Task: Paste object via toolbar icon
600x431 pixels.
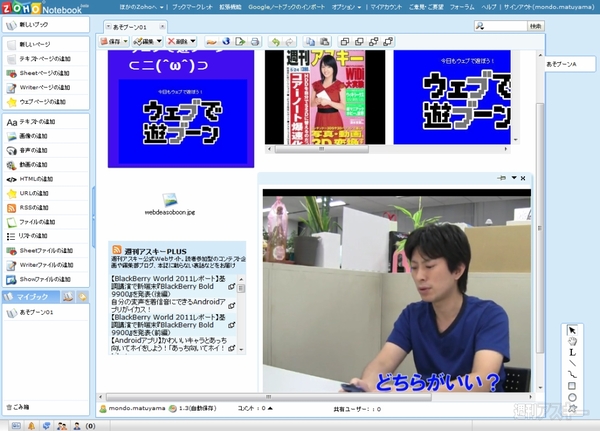Action: (x=324, y=41)
